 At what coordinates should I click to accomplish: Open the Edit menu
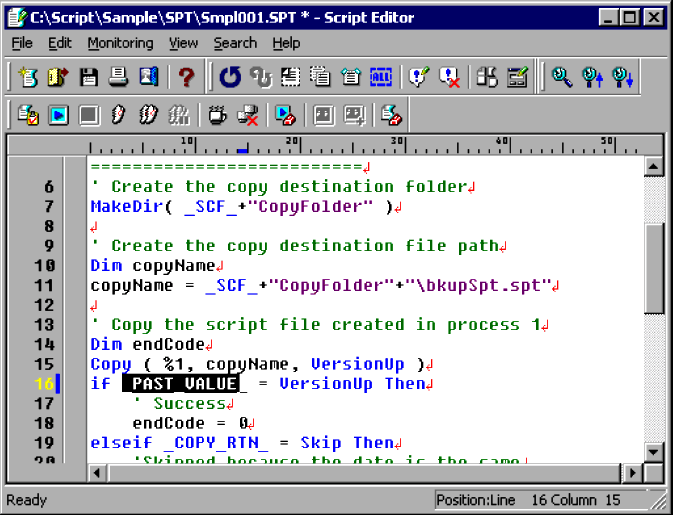(x=60, y=43)
